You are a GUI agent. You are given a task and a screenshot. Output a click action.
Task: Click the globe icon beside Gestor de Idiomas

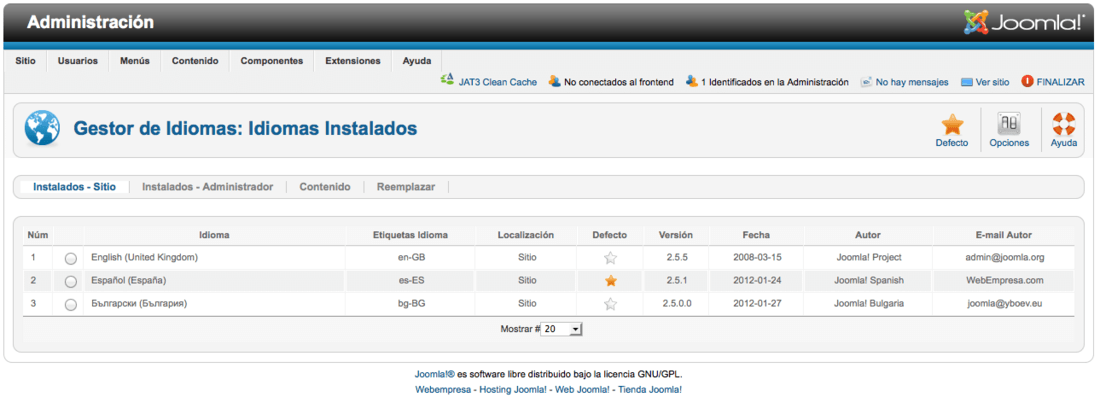[42, 128]
